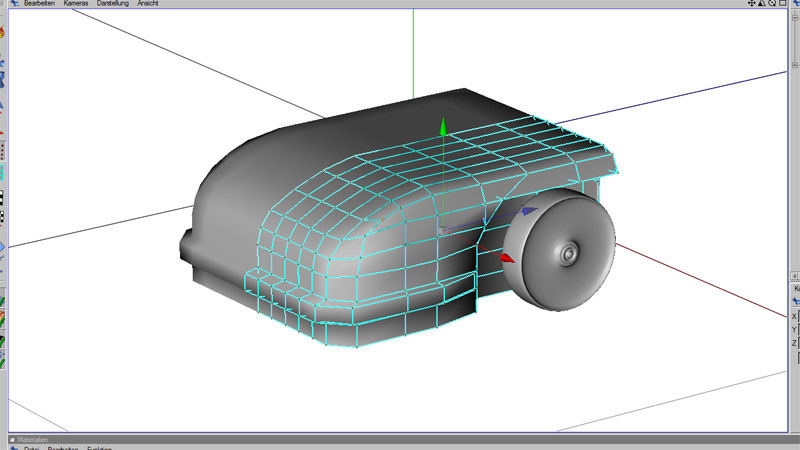Click the viewport grip icon beside Bearbeiten

point(13,4)
